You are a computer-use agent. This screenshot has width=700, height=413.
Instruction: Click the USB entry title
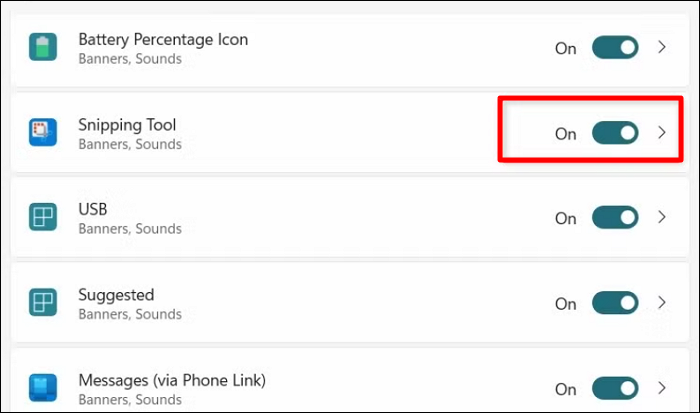click(x=93, y=210)
